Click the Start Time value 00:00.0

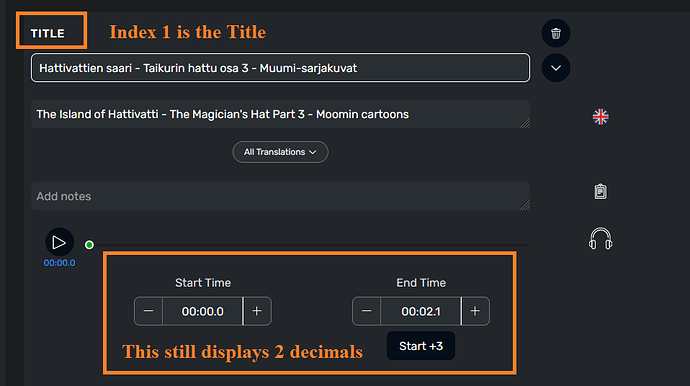202,311
